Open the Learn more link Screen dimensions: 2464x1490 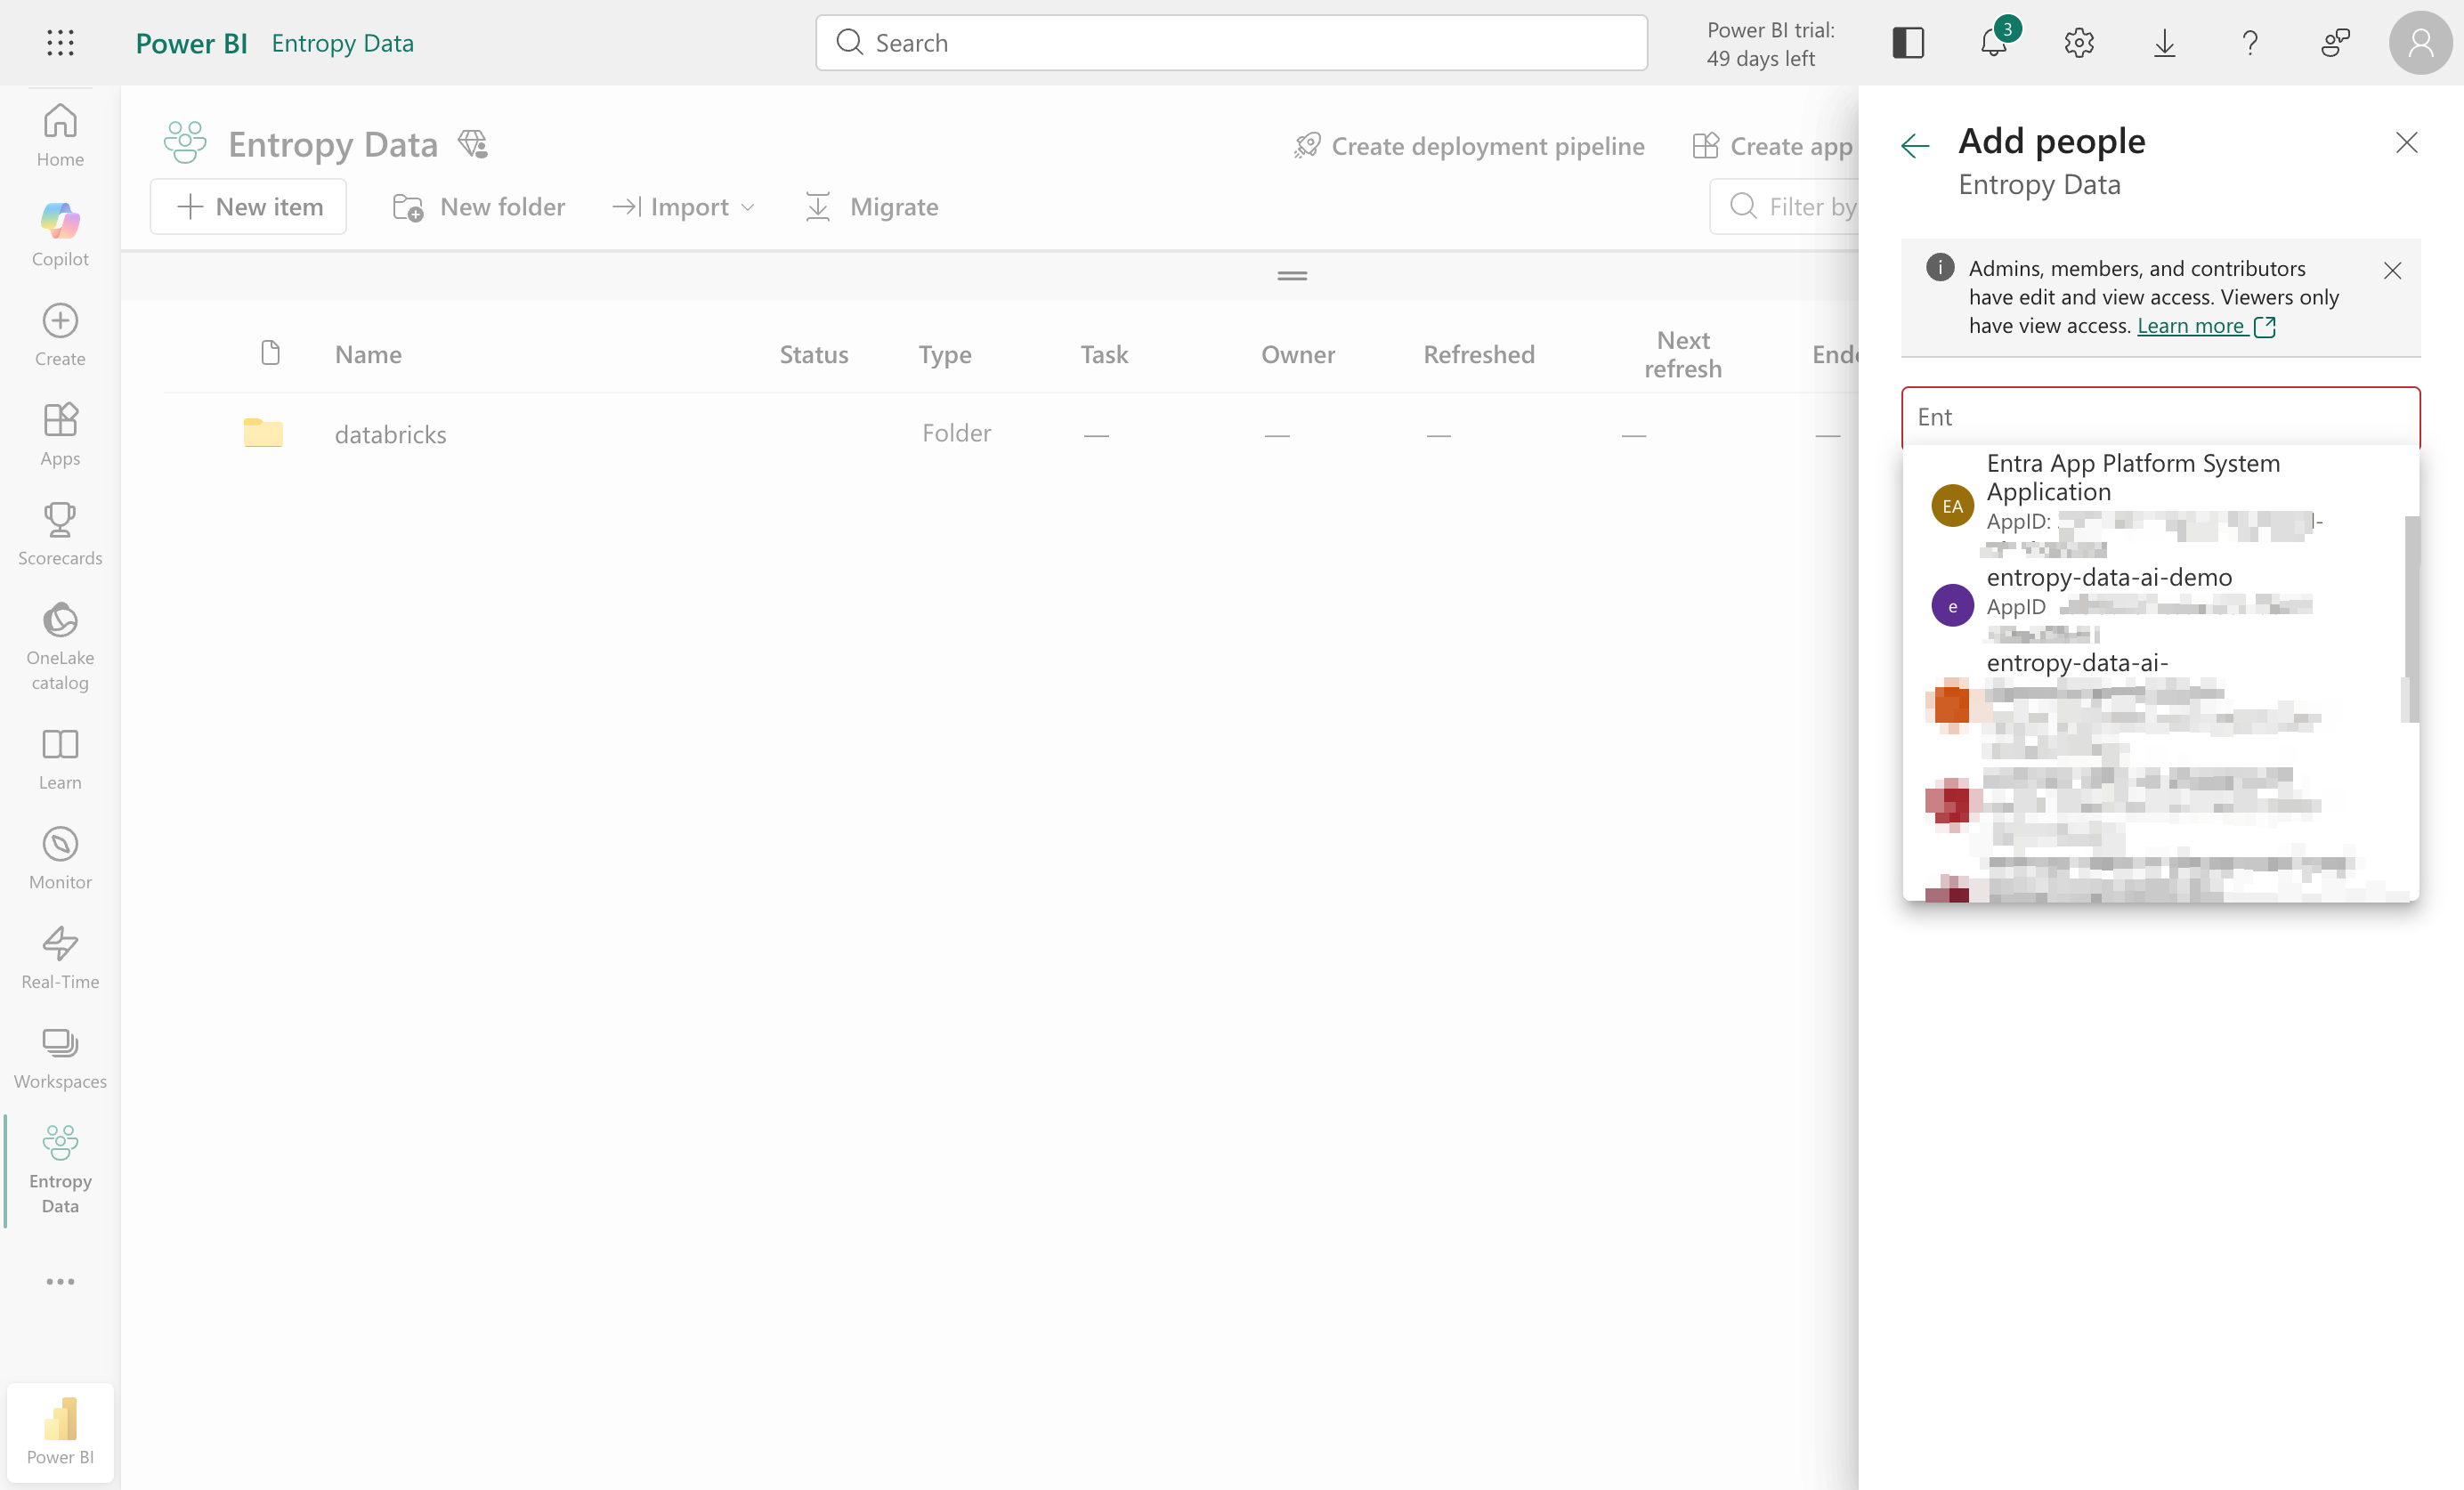[x=2206, y=326]
